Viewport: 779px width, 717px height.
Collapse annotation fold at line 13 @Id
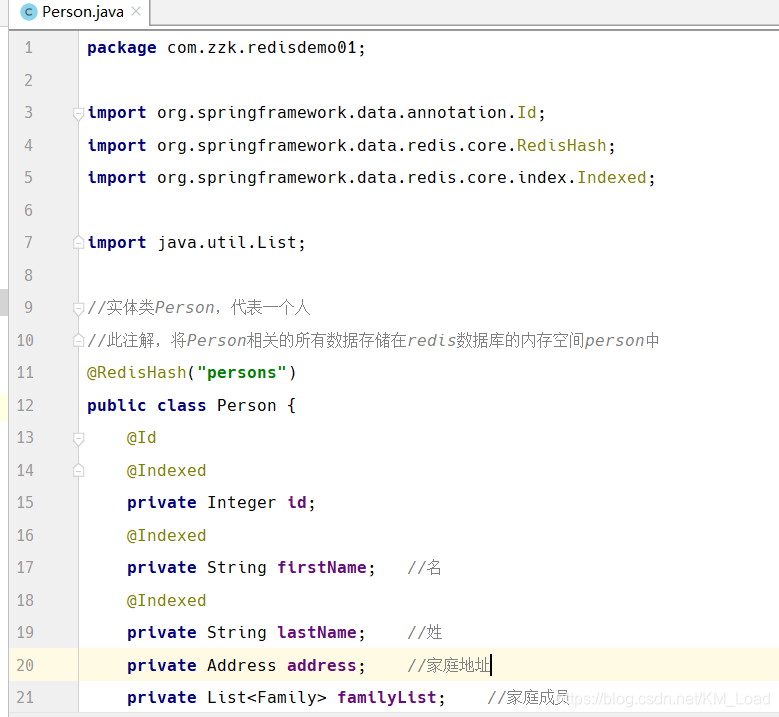tap(78, 439)
